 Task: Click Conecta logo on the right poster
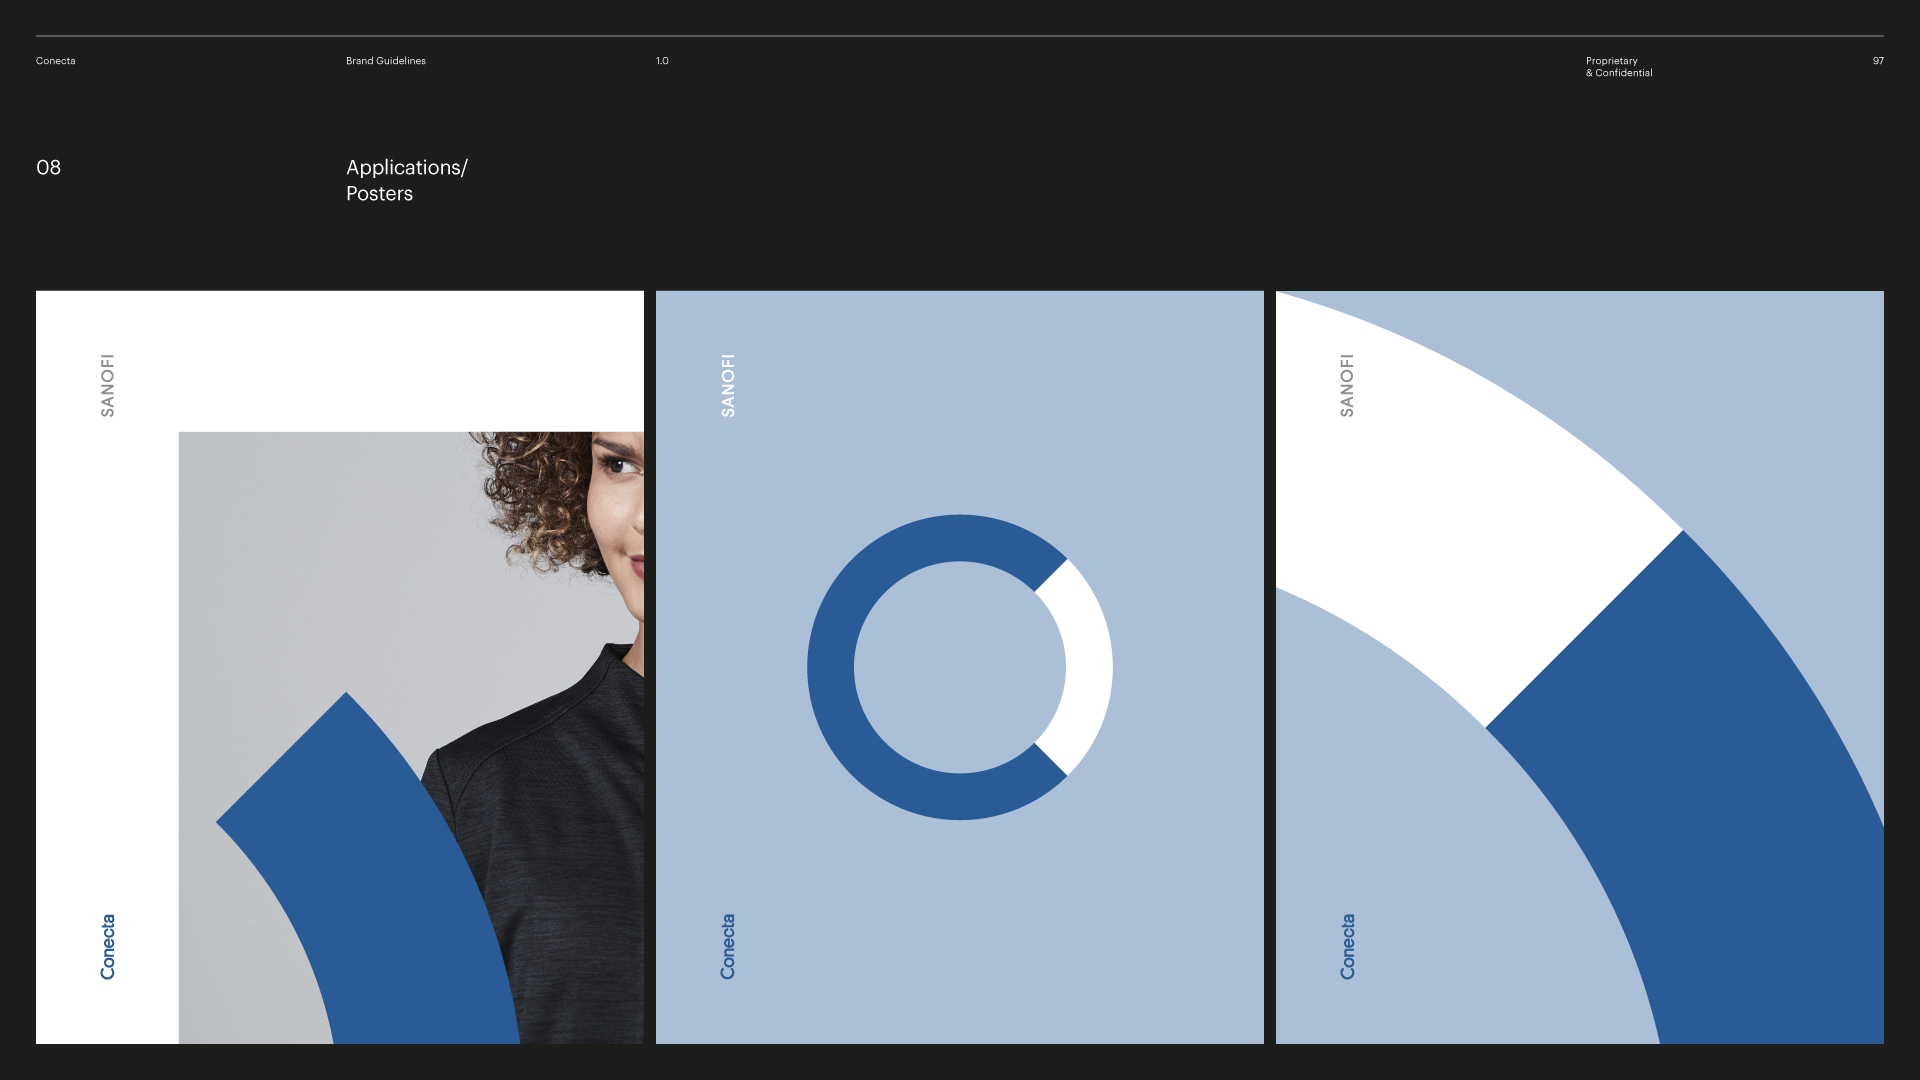1347,946
